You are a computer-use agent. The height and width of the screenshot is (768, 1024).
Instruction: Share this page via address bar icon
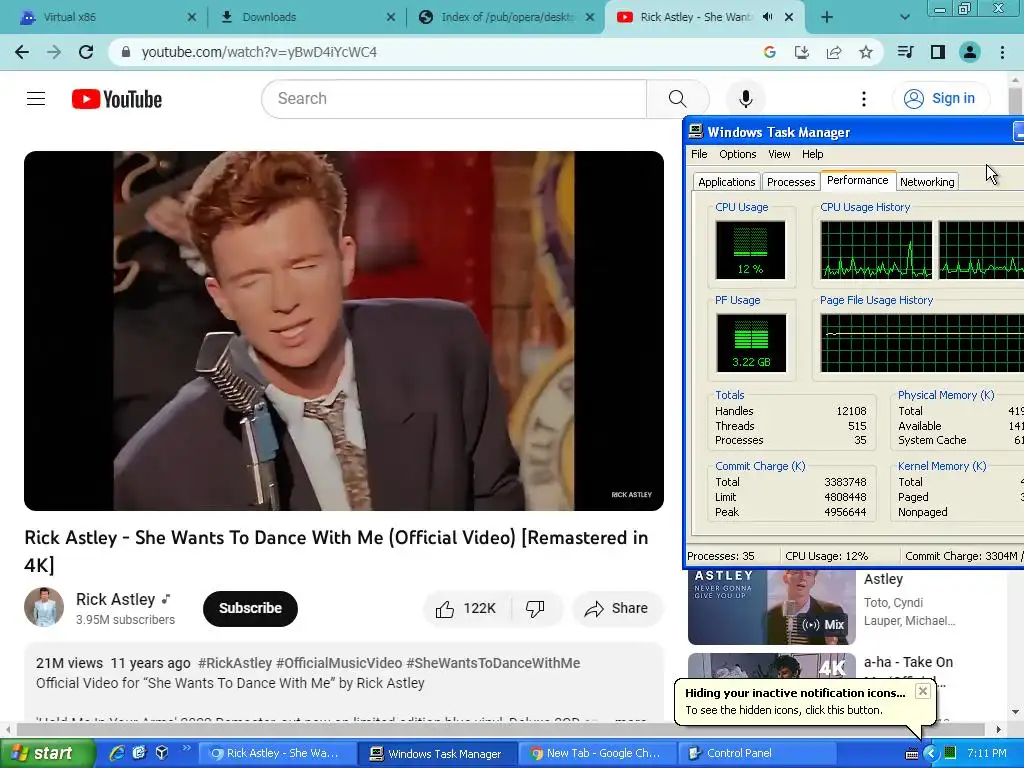pyautogui.click(x=834, y=52)
